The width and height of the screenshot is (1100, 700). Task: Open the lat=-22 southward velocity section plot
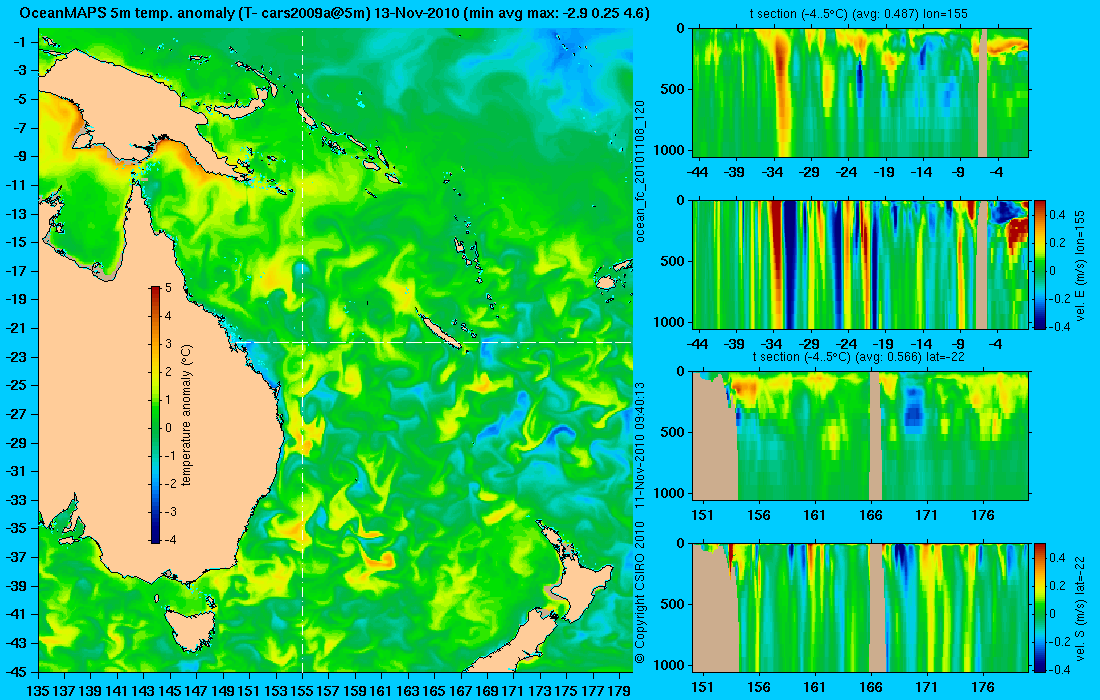pos(860,607)
